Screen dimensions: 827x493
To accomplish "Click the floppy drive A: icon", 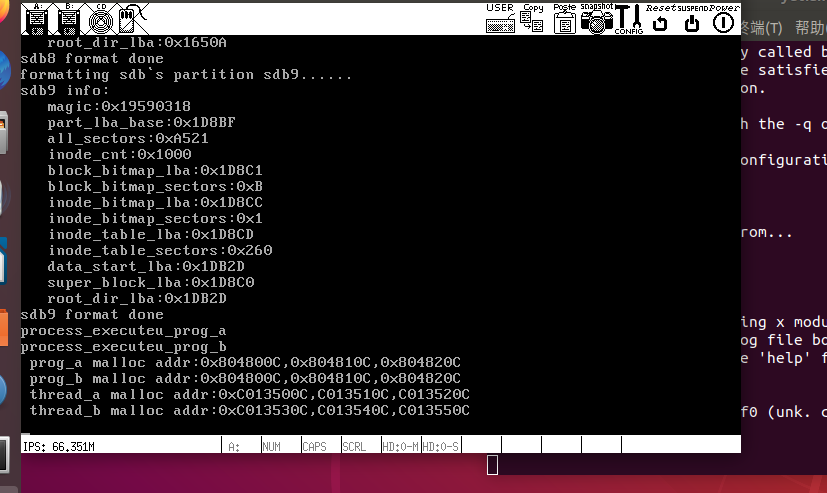I will coord(38,17).
